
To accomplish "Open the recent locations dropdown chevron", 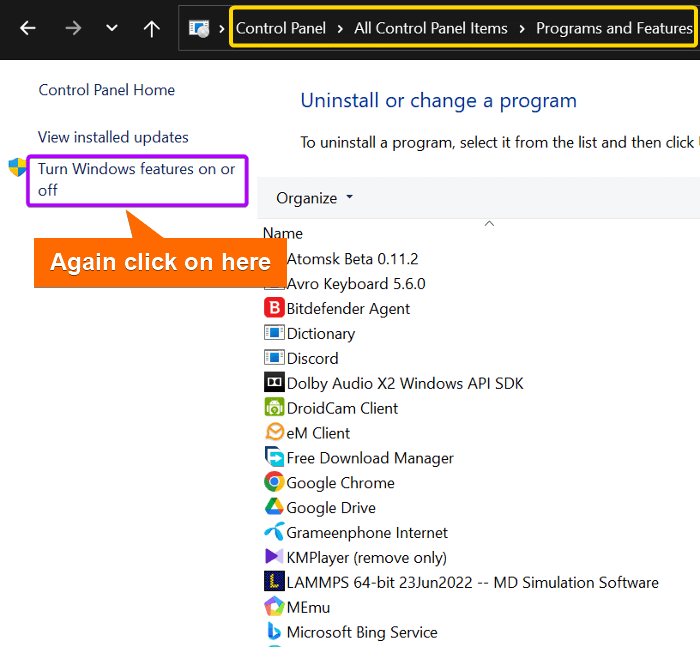I will (112, 28).
